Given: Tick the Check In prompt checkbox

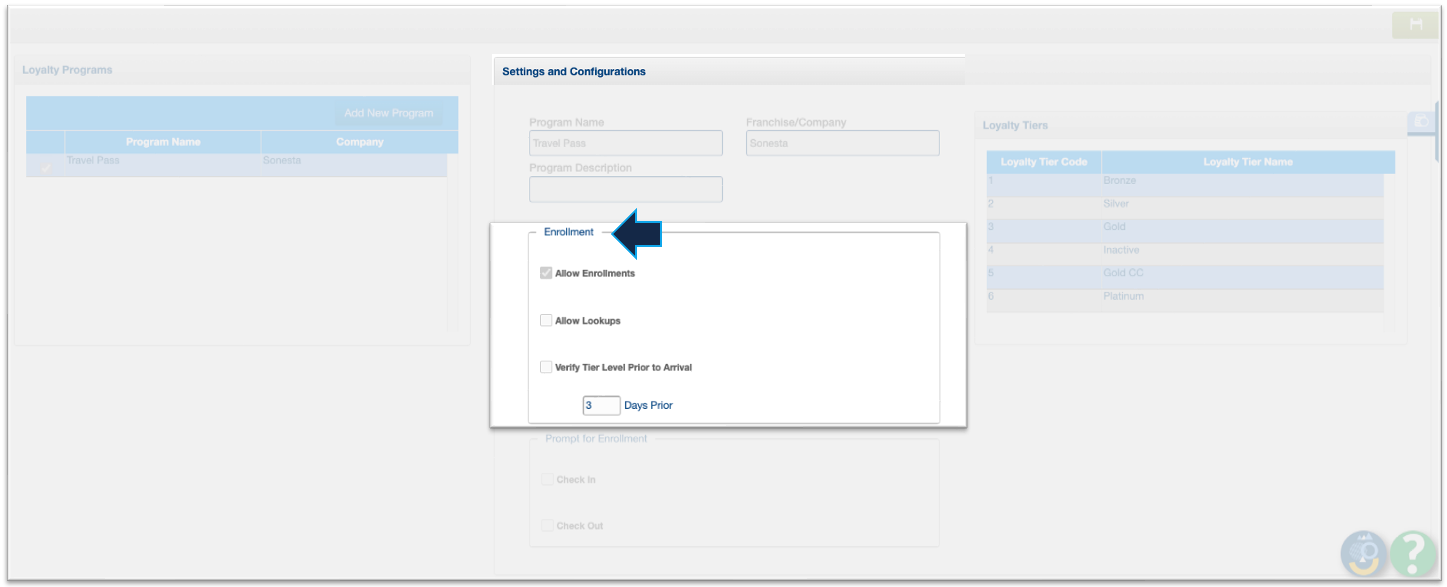Looking at the screenshot, I should [547, 479].
